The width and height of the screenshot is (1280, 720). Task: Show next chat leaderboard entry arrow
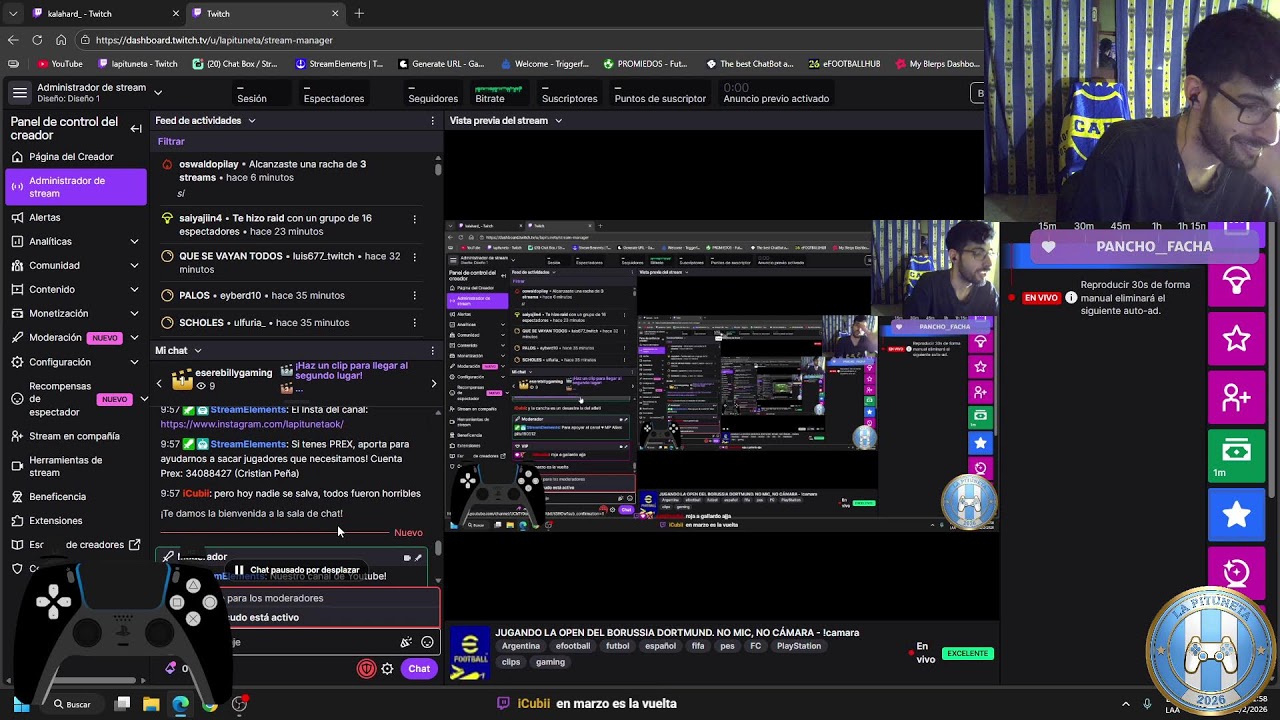(433, 383)
